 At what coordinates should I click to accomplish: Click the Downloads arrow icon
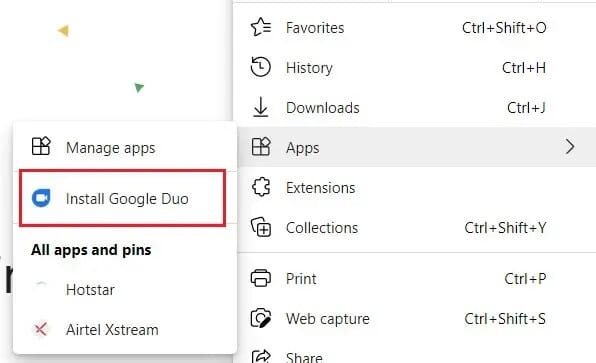[261, 107]
